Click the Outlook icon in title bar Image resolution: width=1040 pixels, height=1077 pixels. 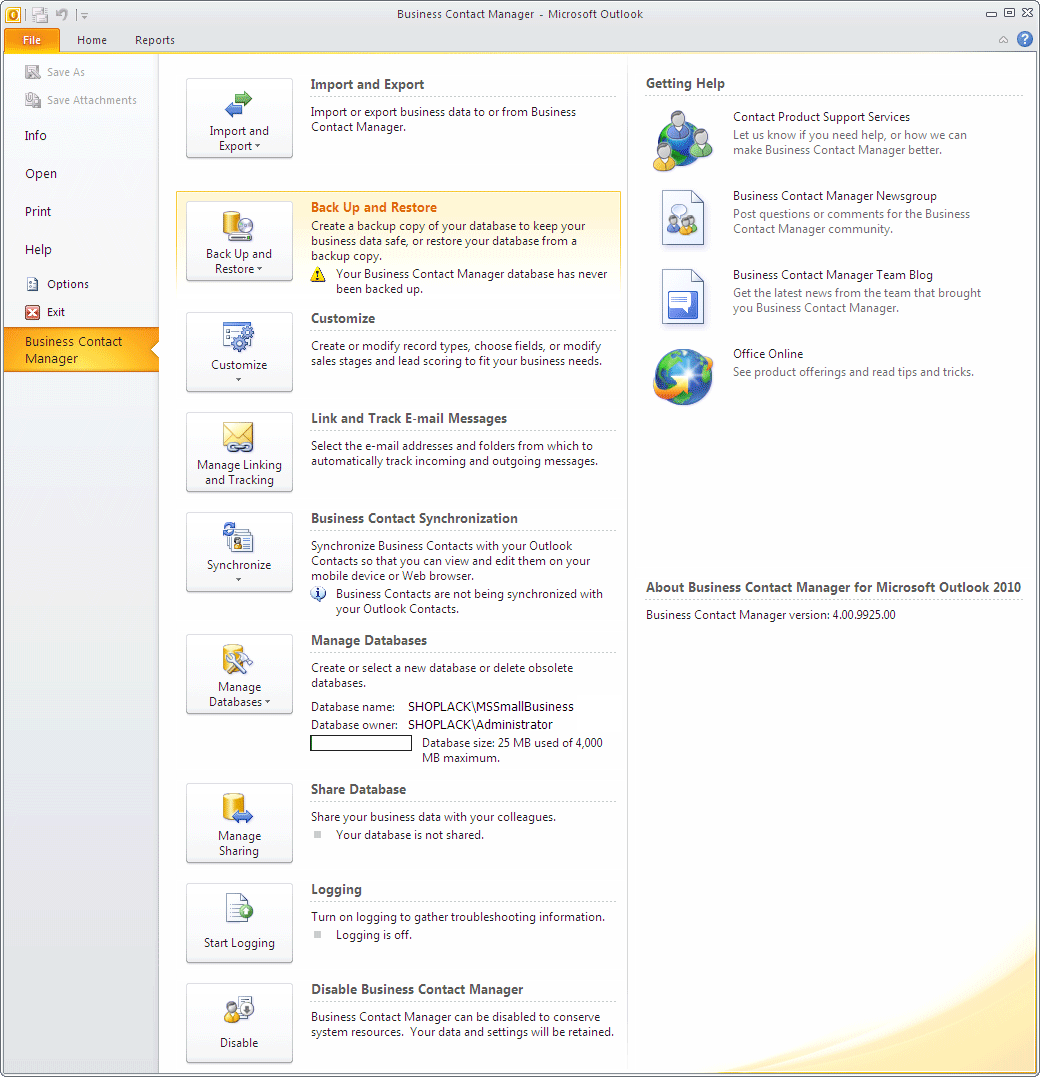[12, 14]
